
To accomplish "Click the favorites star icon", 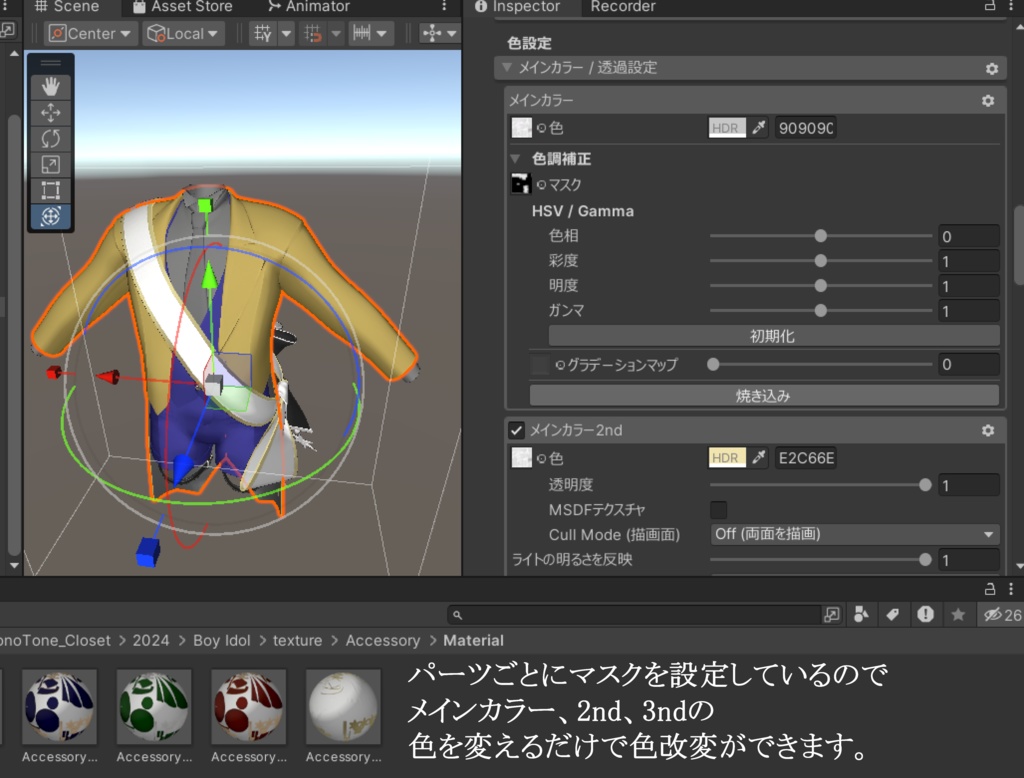I will [x=958, y=615].
